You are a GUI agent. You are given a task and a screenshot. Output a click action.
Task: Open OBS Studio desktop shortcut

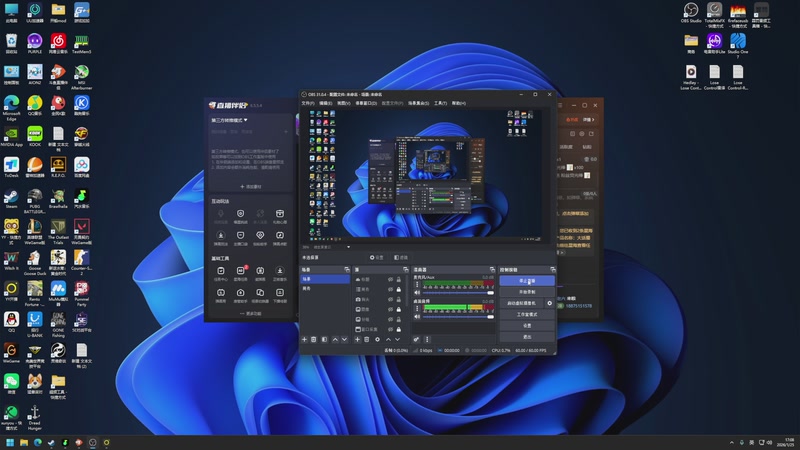(x=691, y=13)
